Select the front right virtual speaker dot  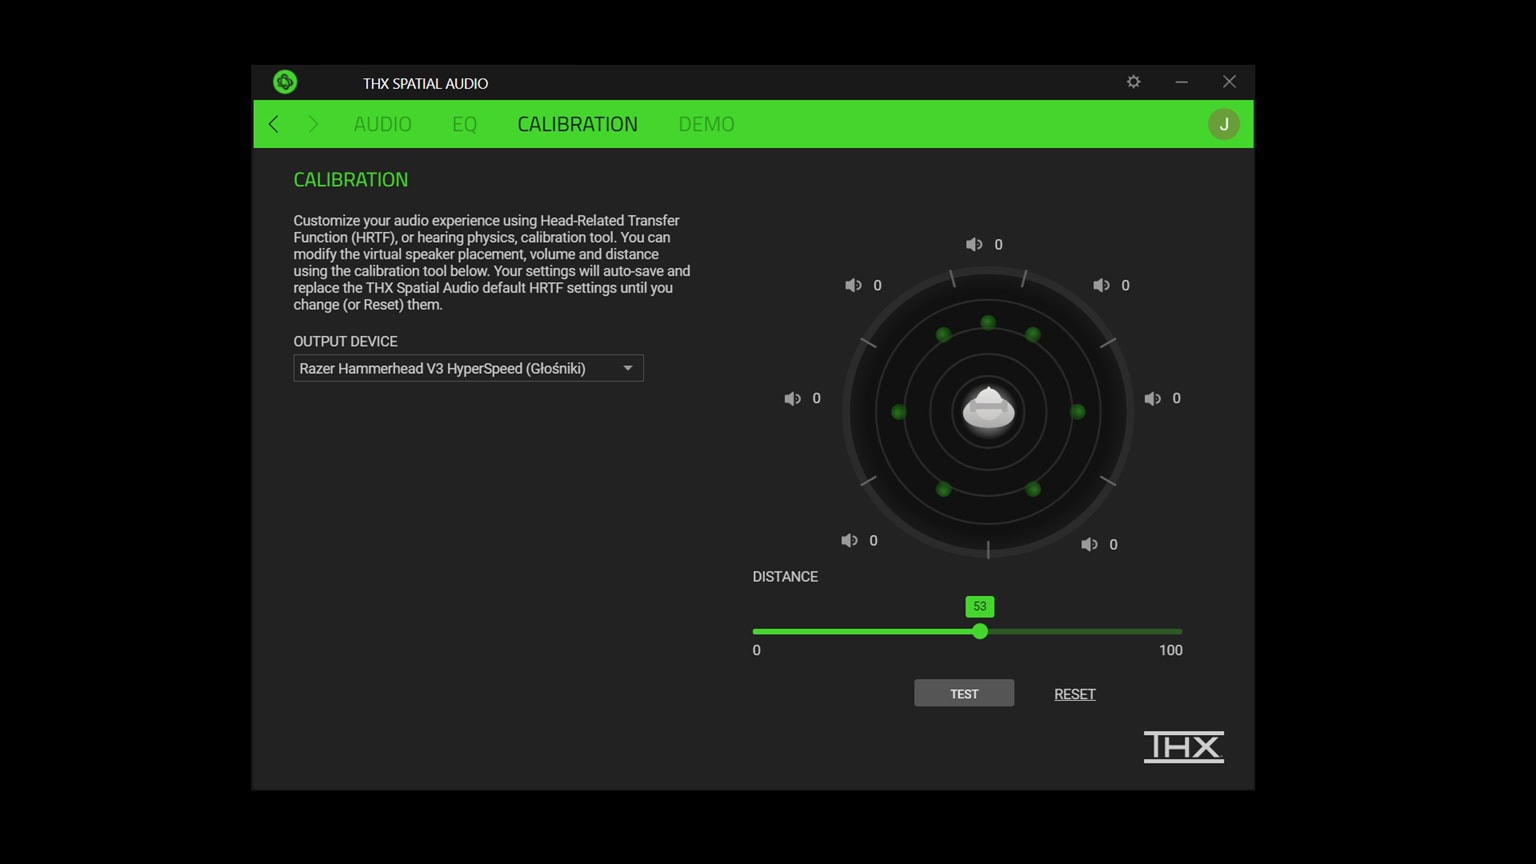pyautogui.click(x=1033, y=334)
